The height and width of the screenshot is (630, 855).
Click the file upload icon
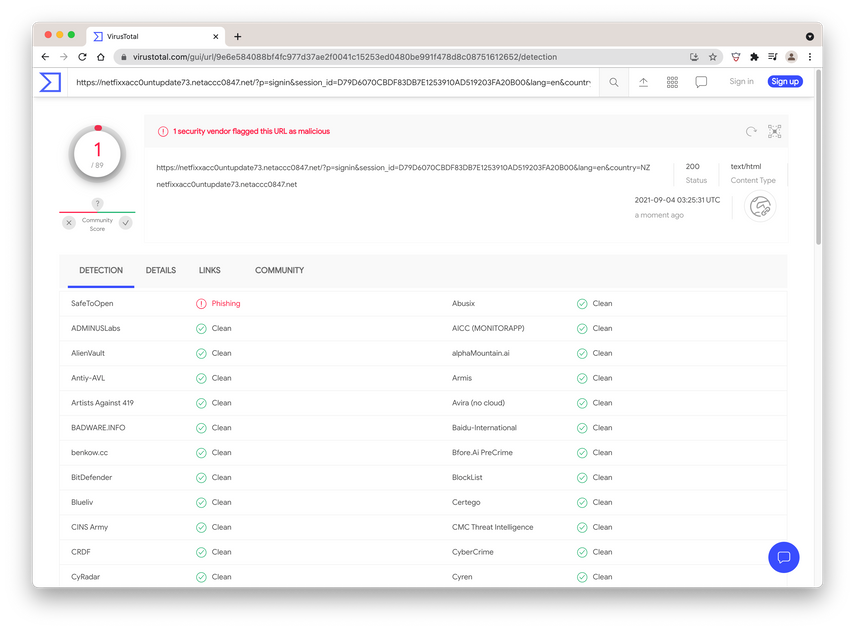[x=643, y=82]
